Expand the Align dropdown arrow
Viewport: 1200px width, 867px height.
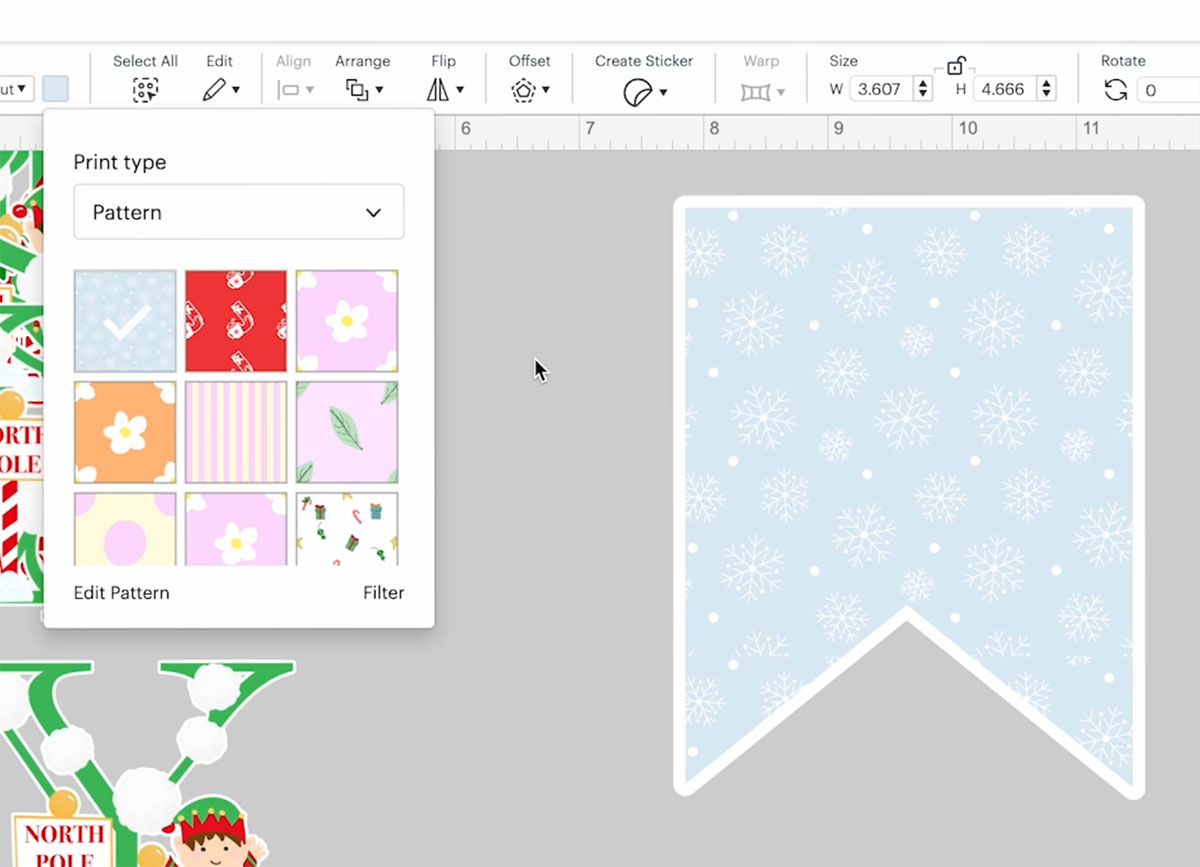click(x=310, y=90)
